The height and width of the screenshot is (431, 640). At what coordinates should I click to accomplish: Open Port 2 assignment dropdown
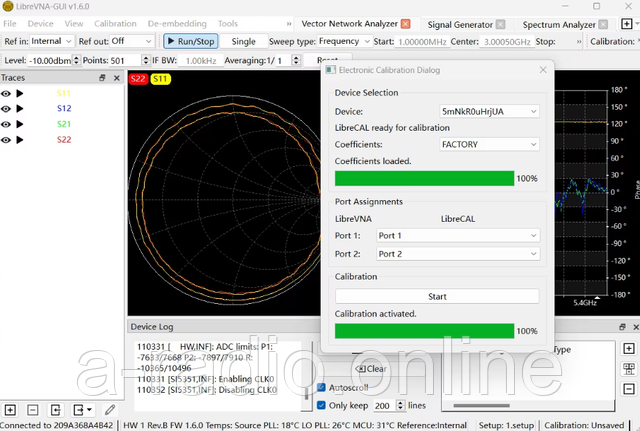click(x=458, y=254)
